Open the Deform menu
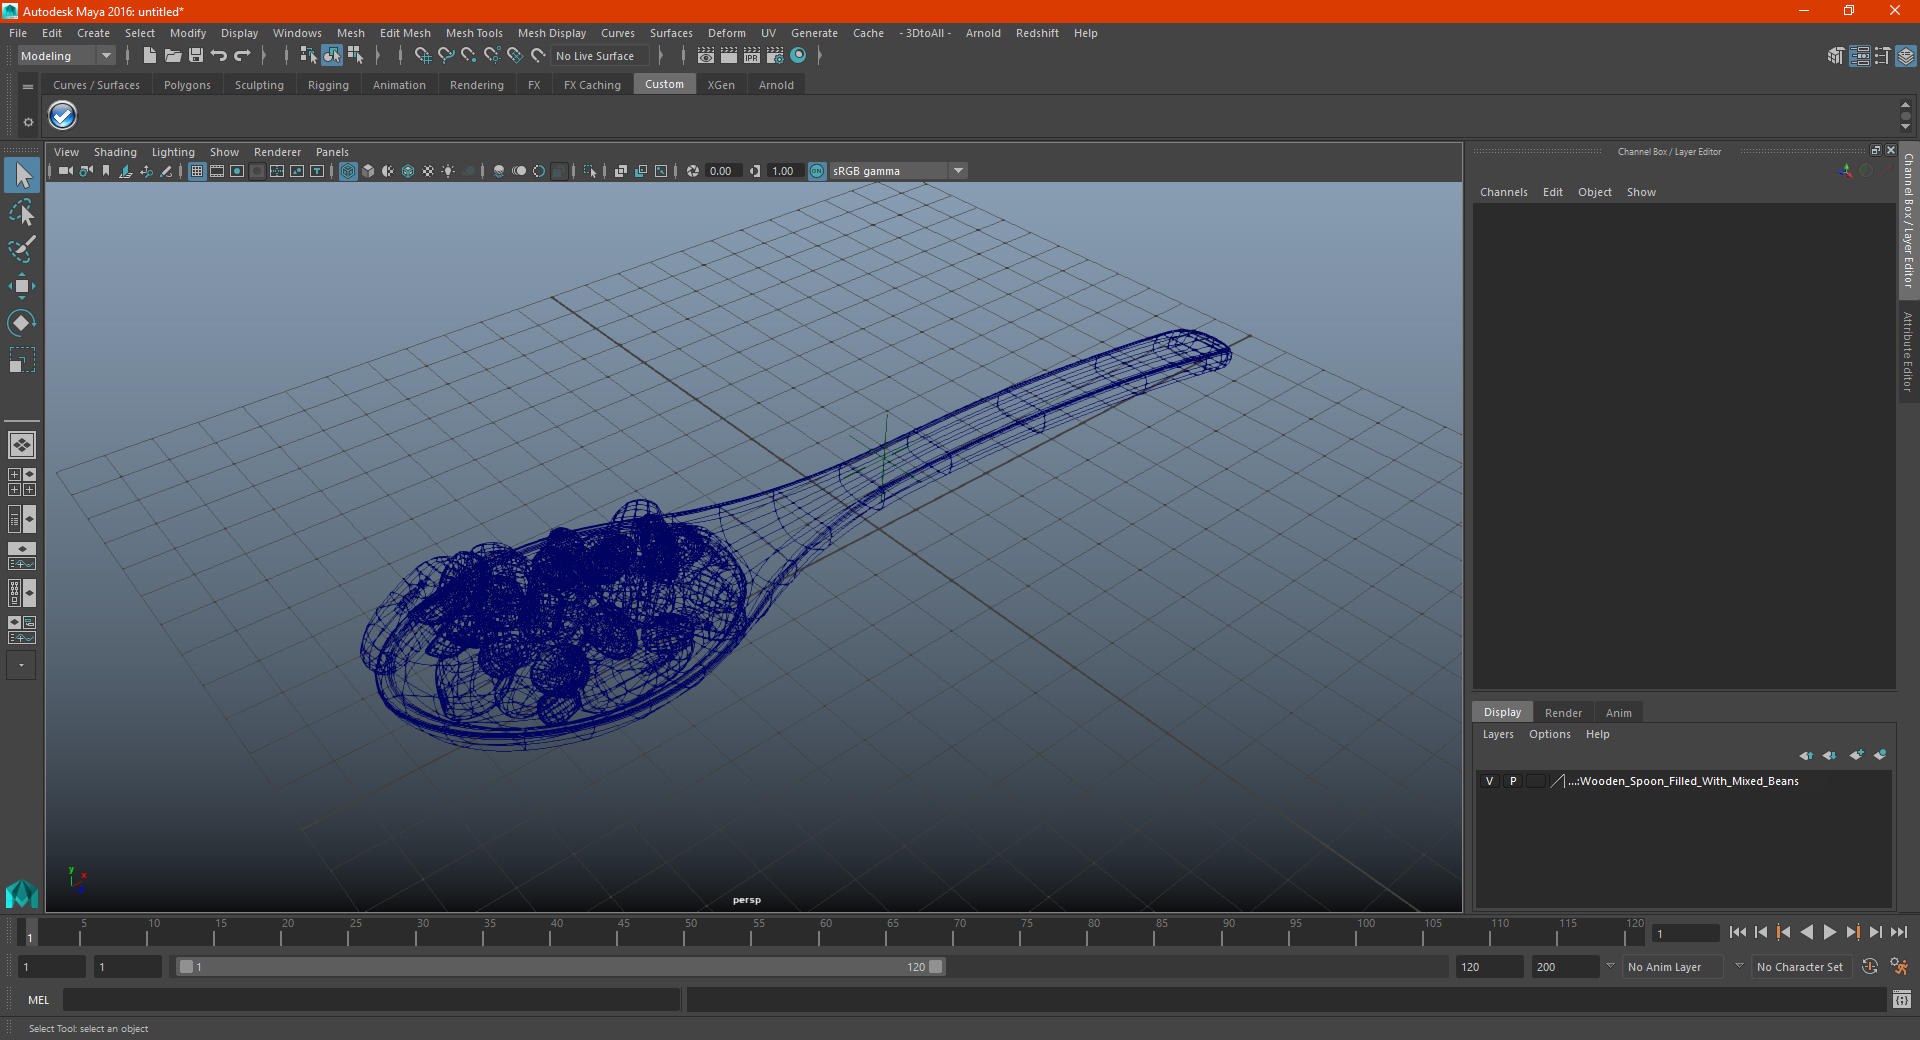Image resolution: width=1920 pixels, height=1040 pixels. coord(726,33)
